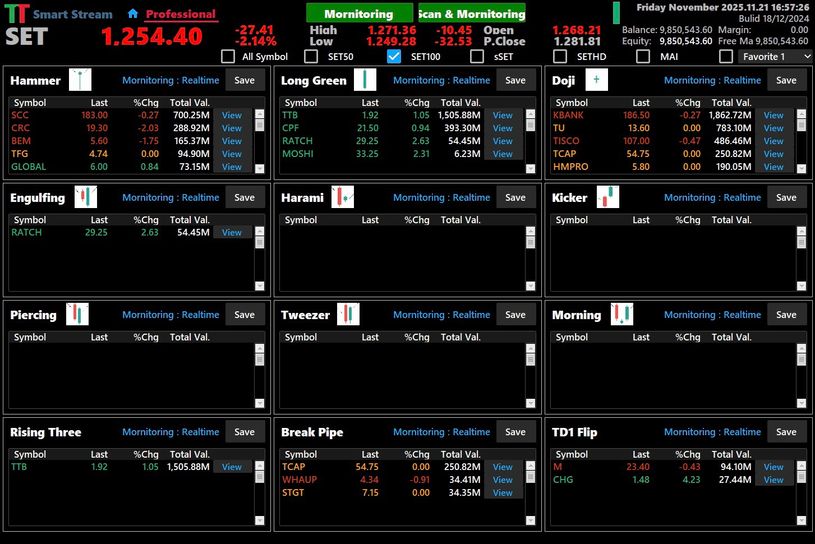Open the Scan & Mornitoring tab
815x544 pixels.
coord(471,14)
